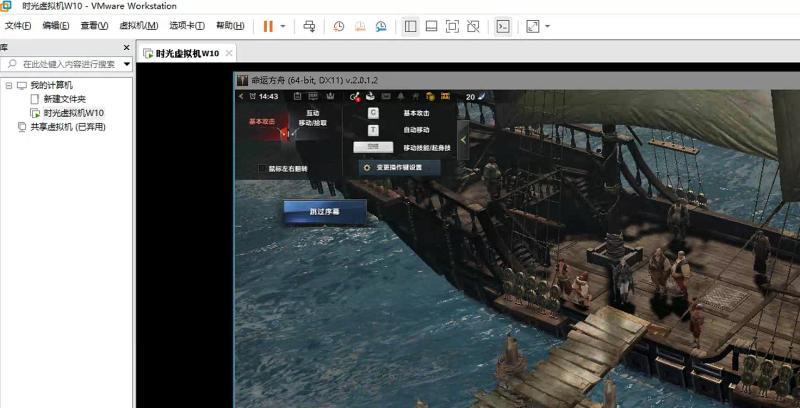Open the power options dropdown next to pause
The width and height of the screenshot is (800, 408).
click(x=283, y=27)
